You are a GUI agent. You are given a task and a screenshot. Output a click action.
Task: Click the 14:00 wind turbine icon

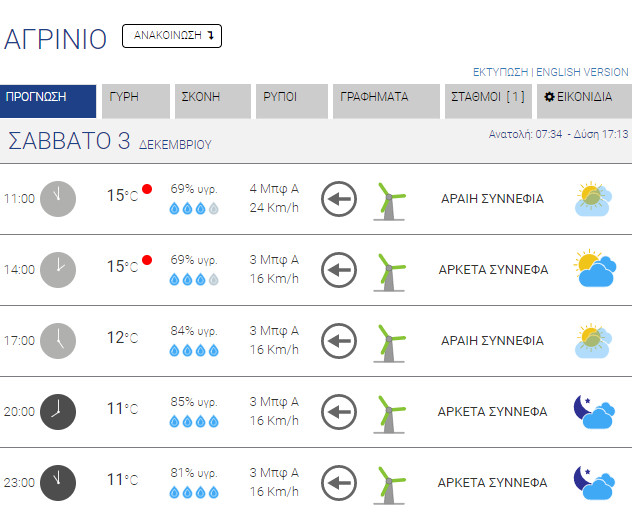point(388,270)
